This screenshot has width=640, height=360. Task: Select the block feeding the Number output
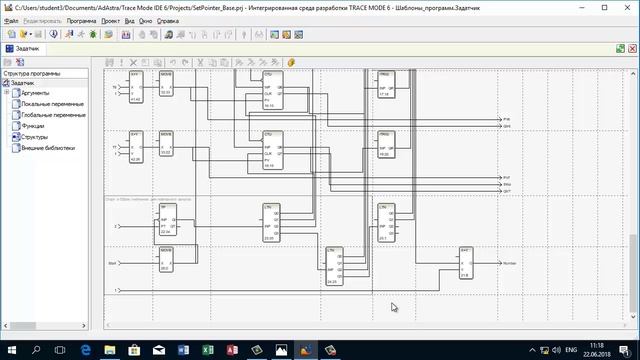coord(466,263)
